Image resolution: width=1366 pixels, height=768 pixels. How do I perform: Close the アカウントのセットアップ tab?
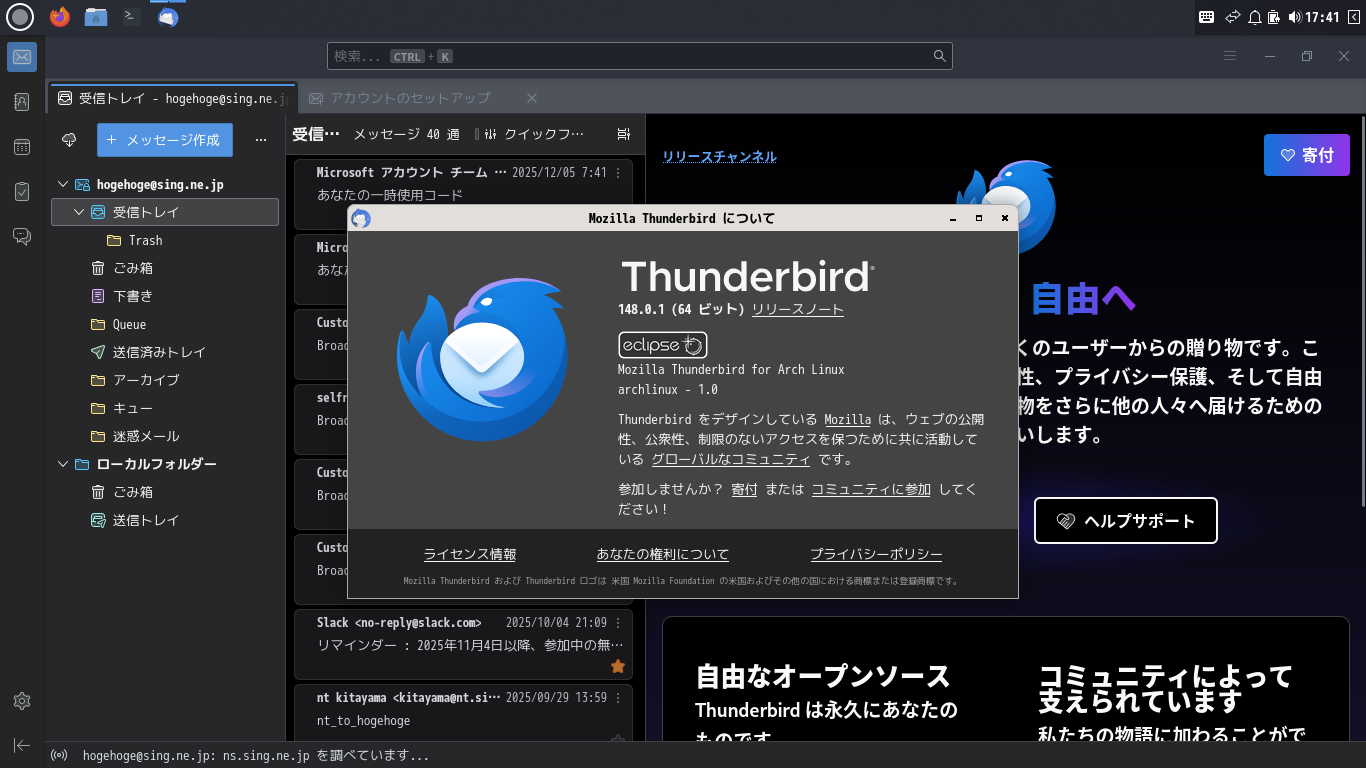pyautogui.click(x=532, y=98)
